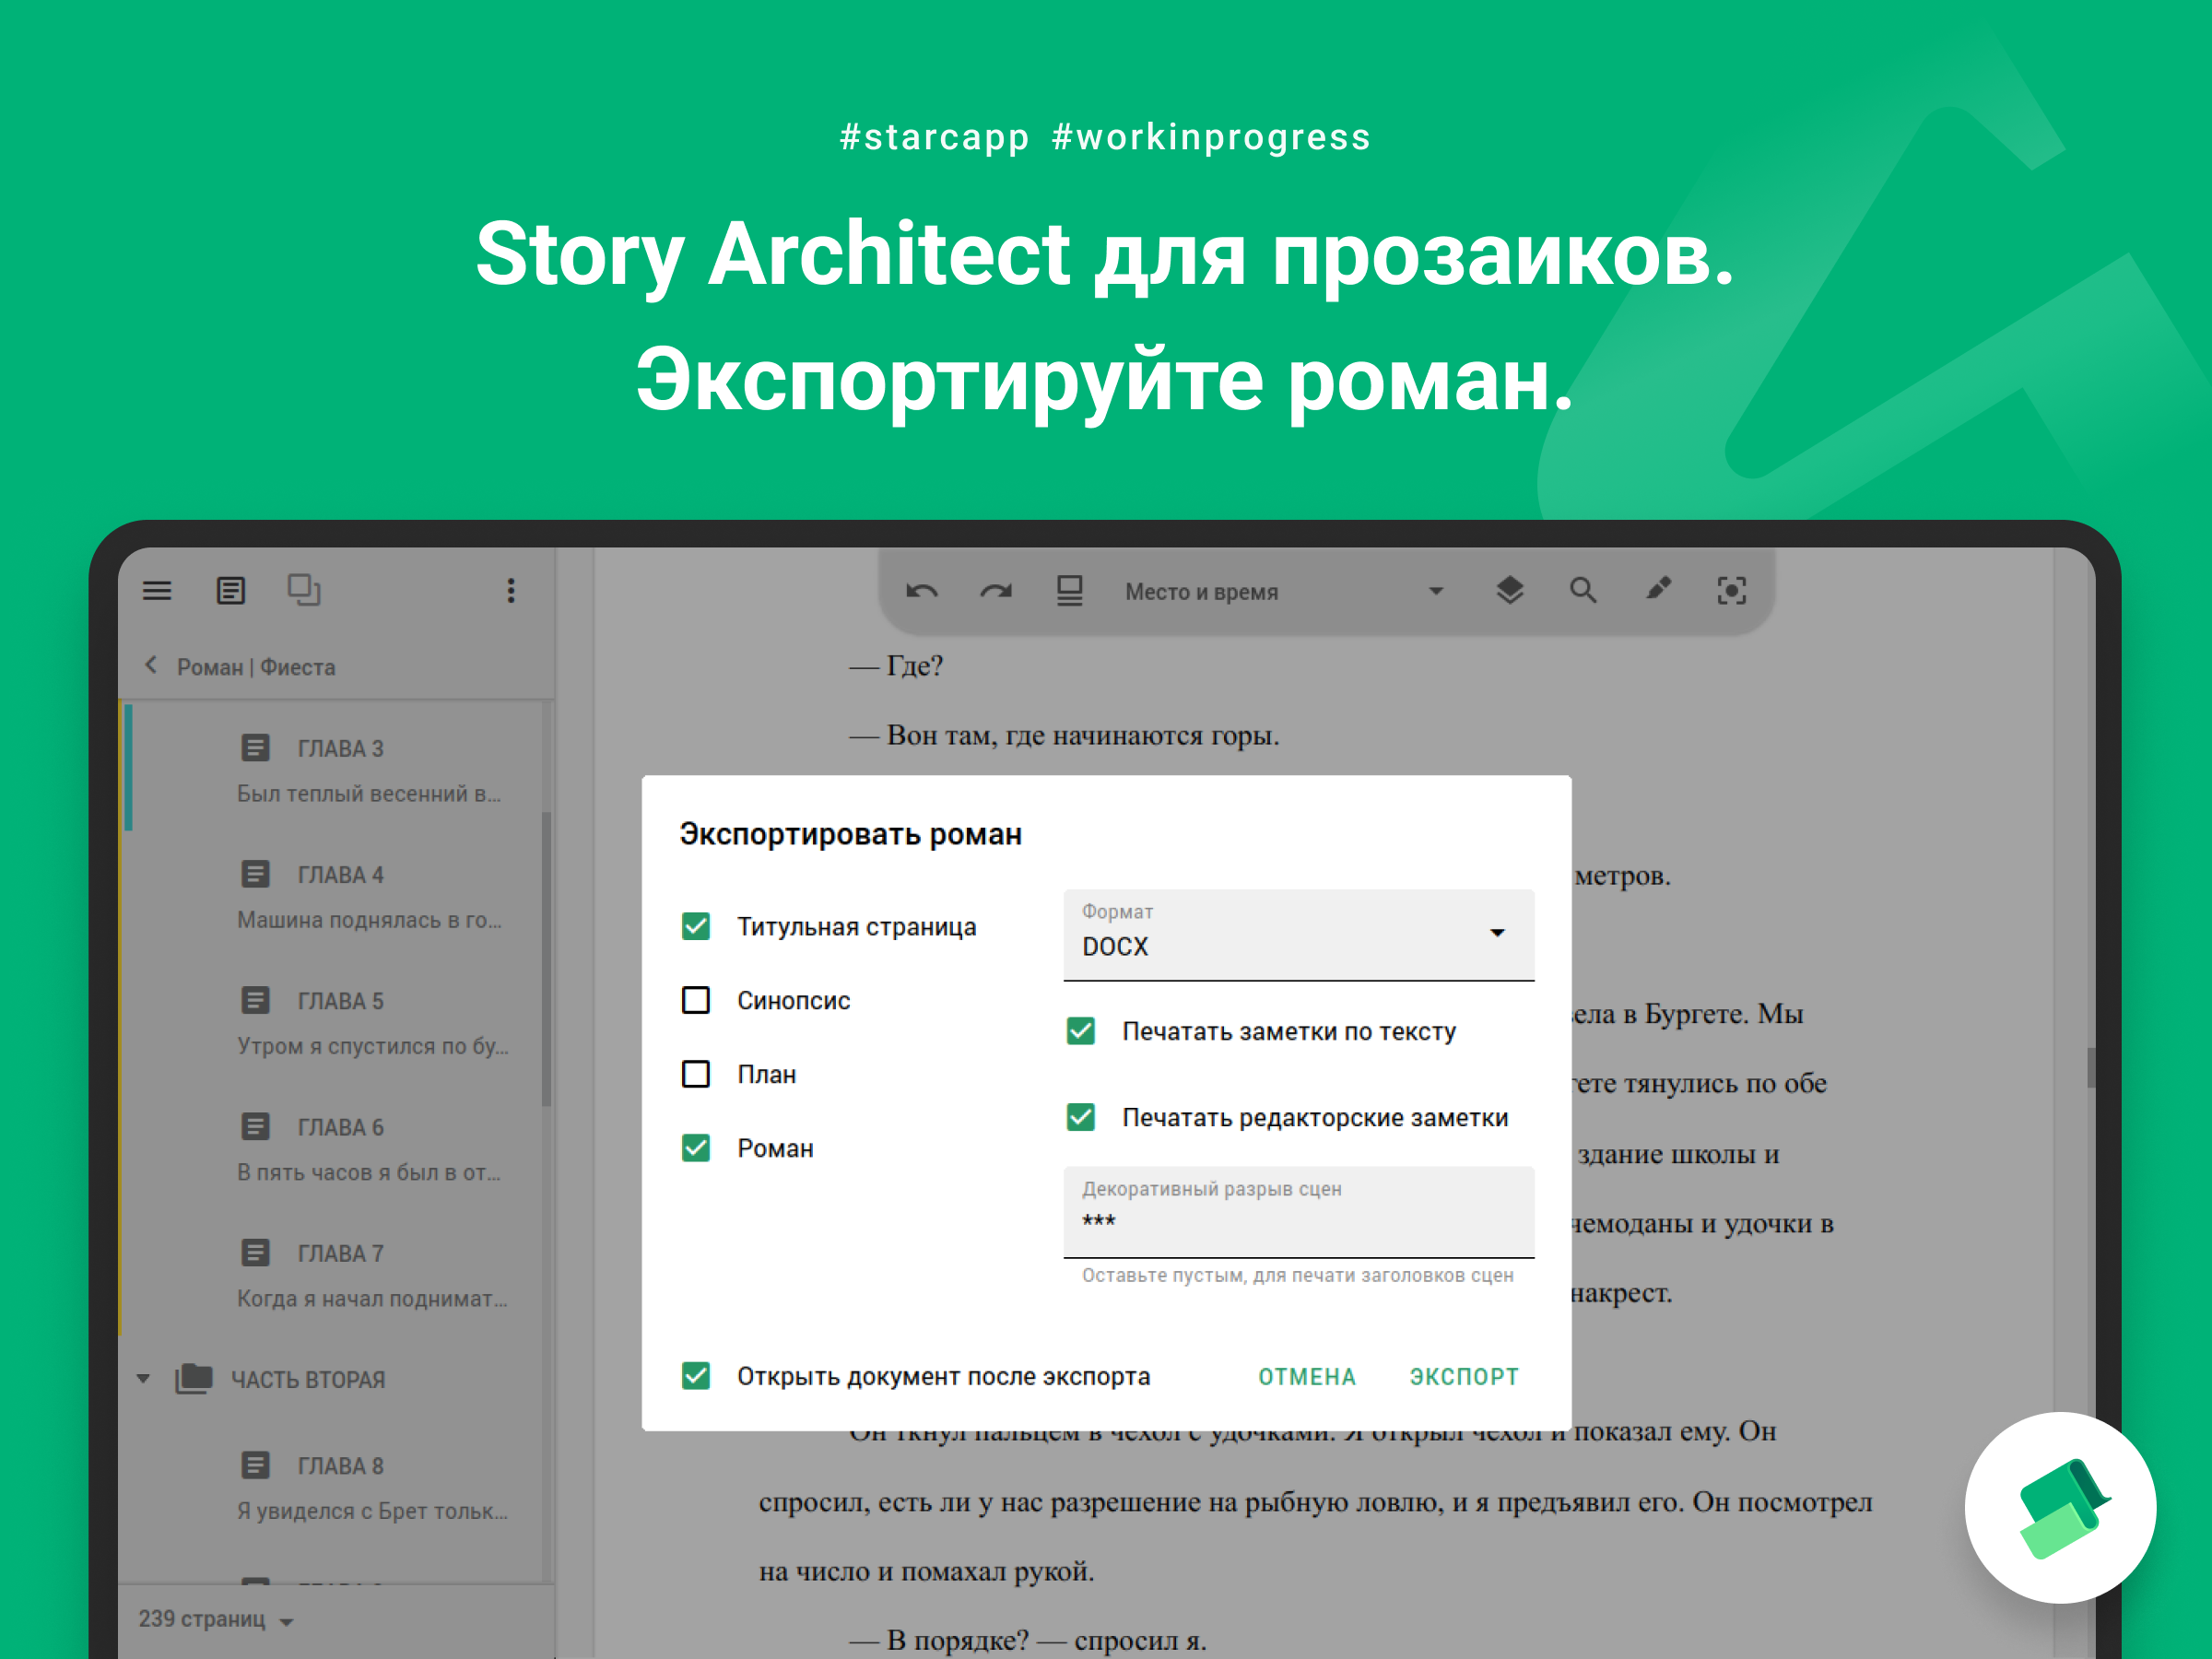Viewport: 2212px width, 1659px height.
Task: Open the hamburger menu
Action: (157, 591)
